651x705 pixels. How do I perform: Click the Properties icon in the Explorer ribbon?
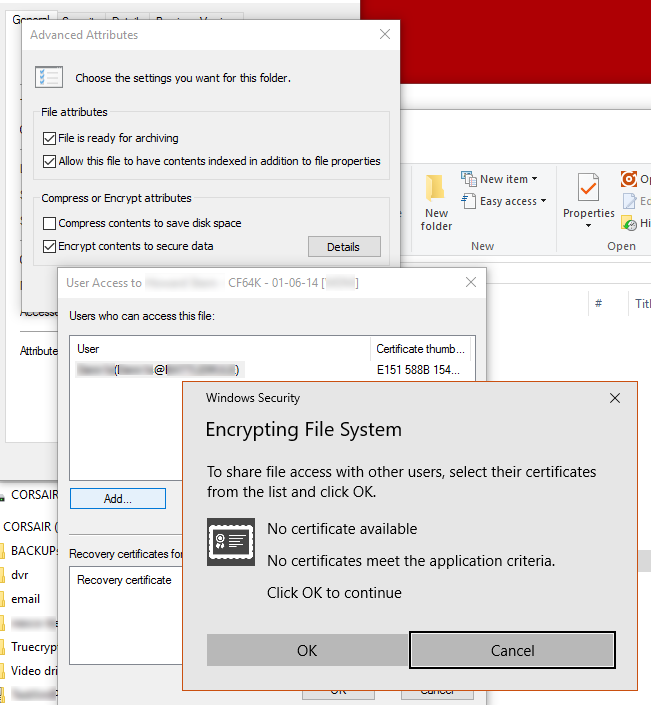click(589, 187)
